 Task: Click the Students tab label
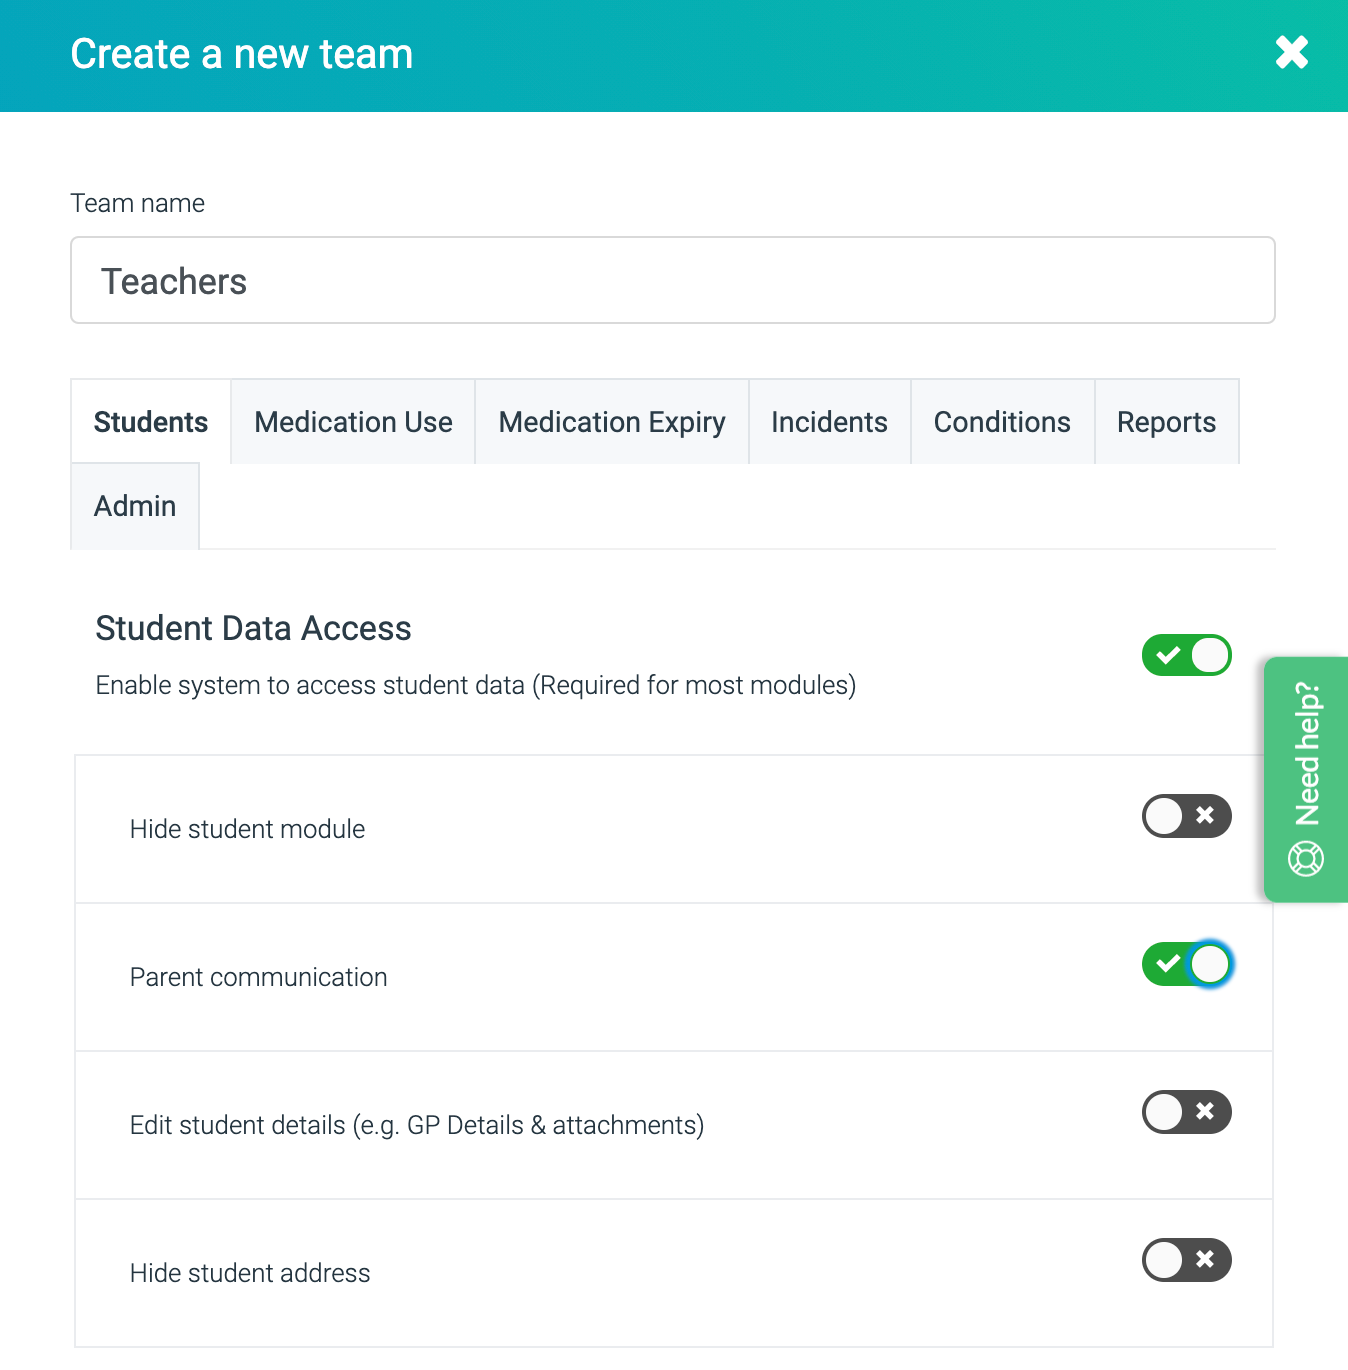150,421
